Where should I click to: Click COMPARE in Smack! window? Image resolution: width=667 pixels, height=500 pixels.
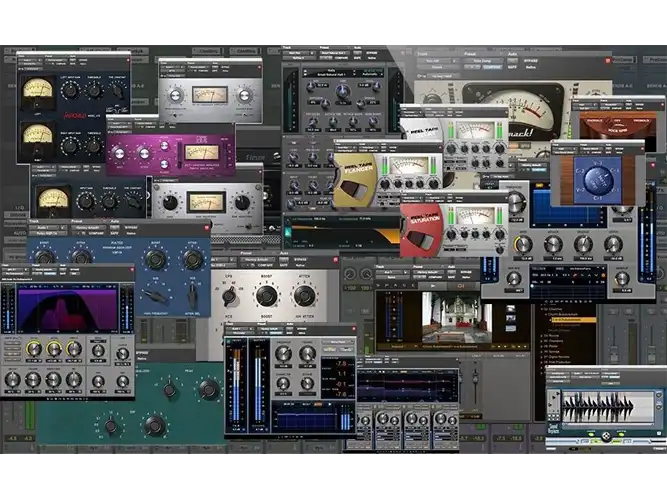coord(492,67)
